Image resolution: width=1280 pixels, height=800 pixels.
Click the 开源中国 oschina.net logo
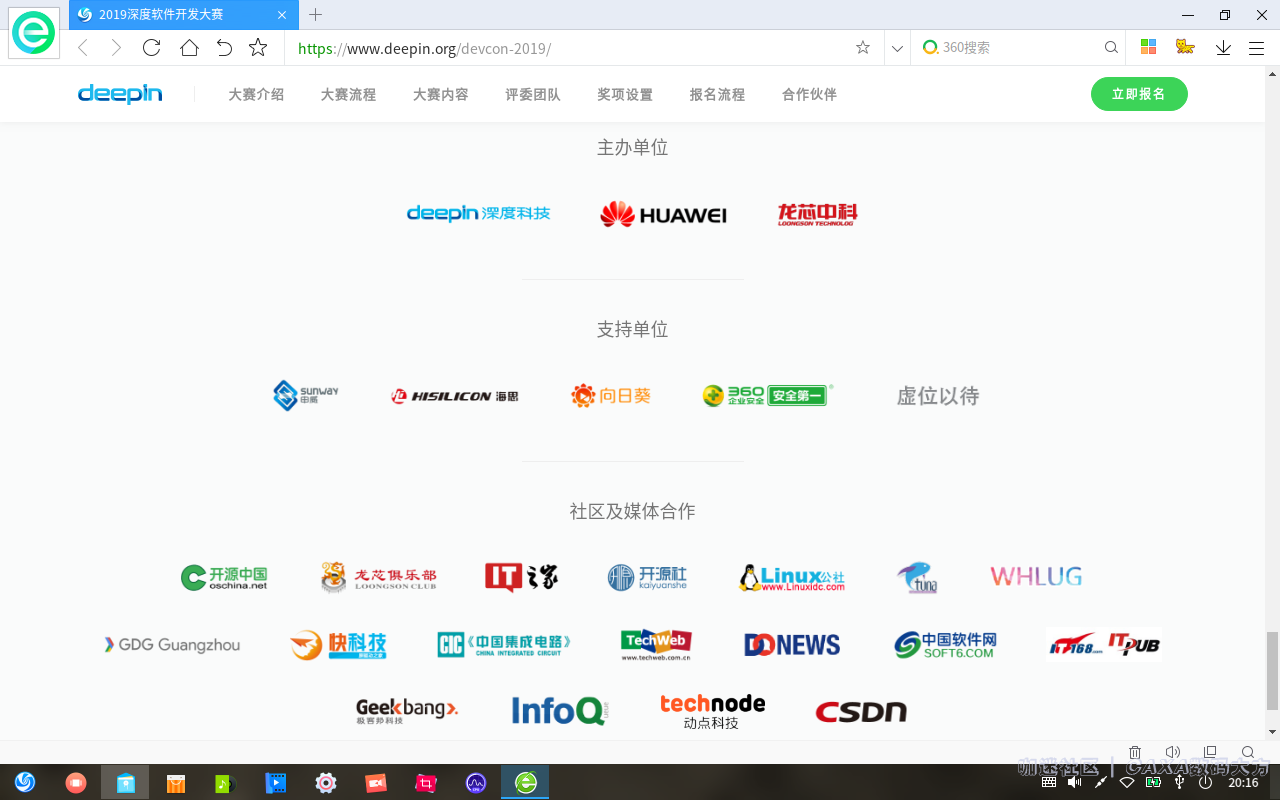click(x=224, y=577)
